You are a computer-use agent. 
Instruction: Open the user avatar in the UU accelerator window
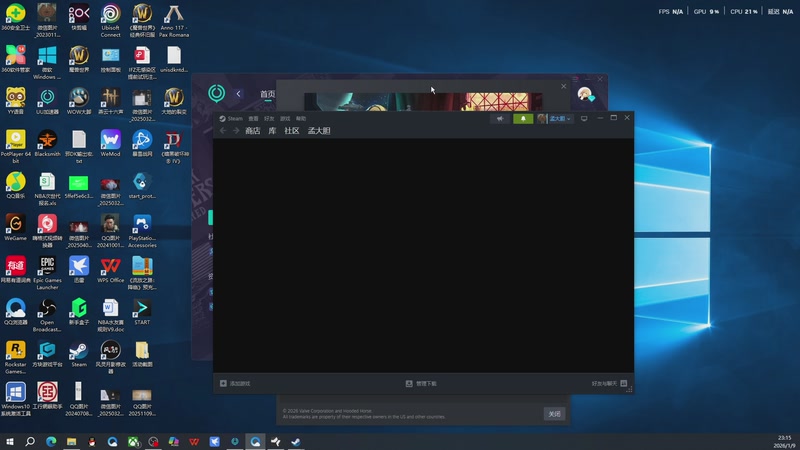[585, 94]
